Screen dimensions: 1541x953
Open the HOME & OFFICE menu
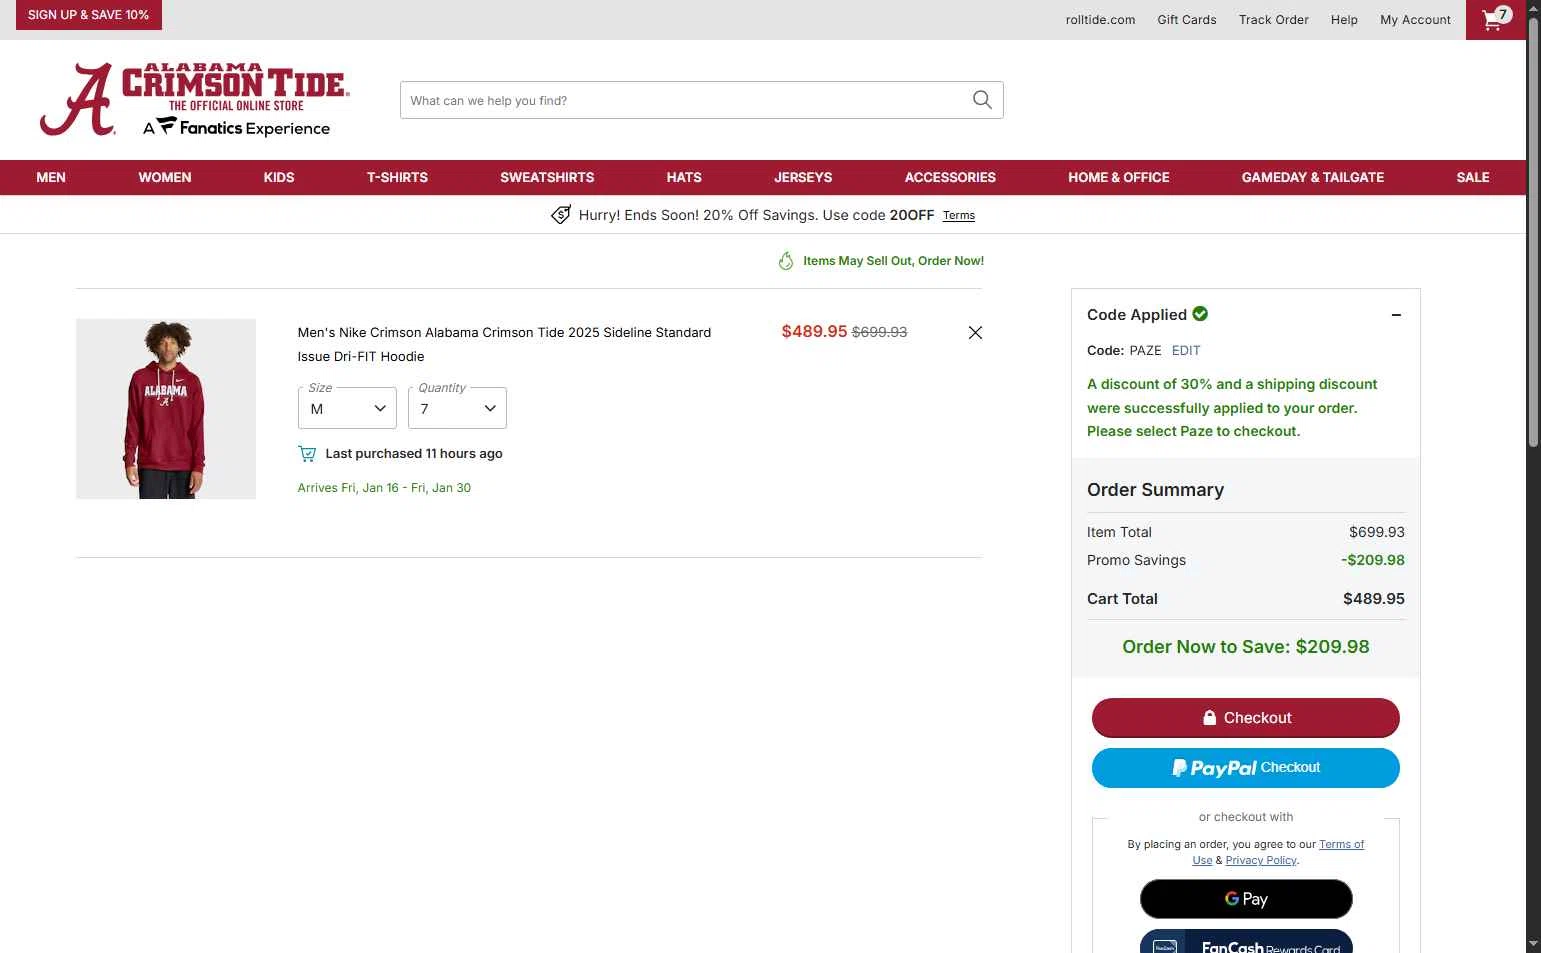tap(1119, 177)
